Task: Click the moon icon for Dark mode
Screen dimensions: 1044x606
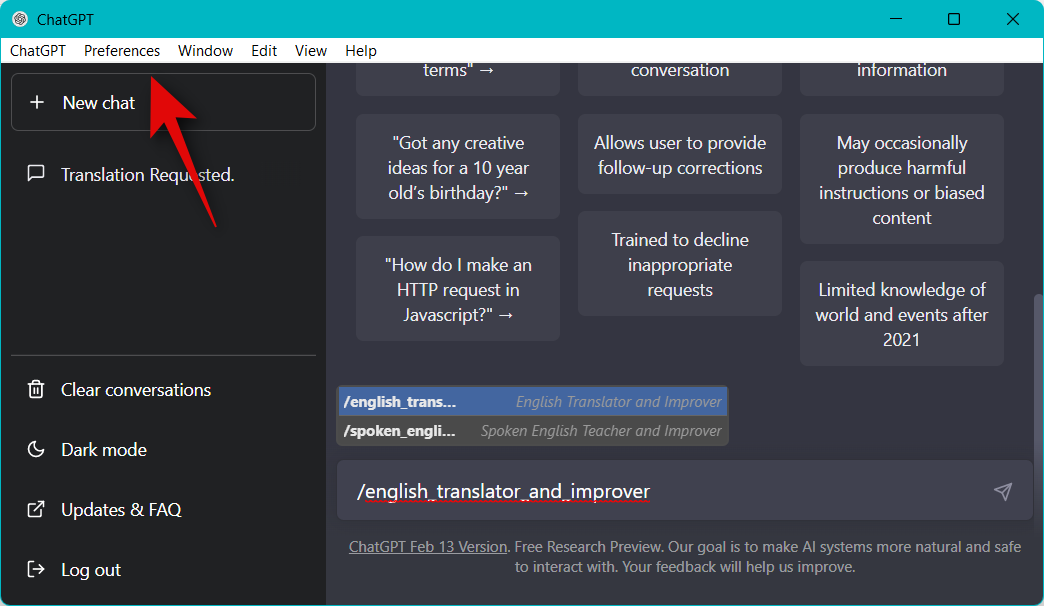Action: [x=36, y=449]
